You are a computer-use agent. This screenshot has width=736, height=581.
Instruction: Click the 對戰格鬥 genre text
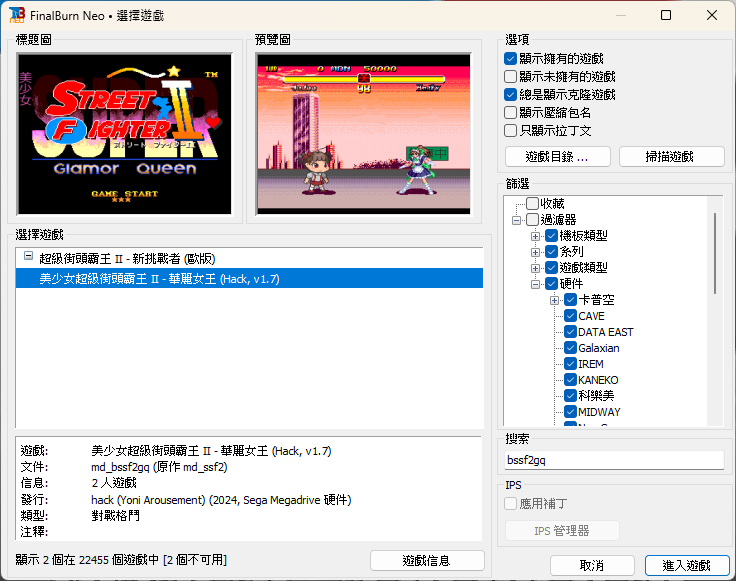coord(115,516)
